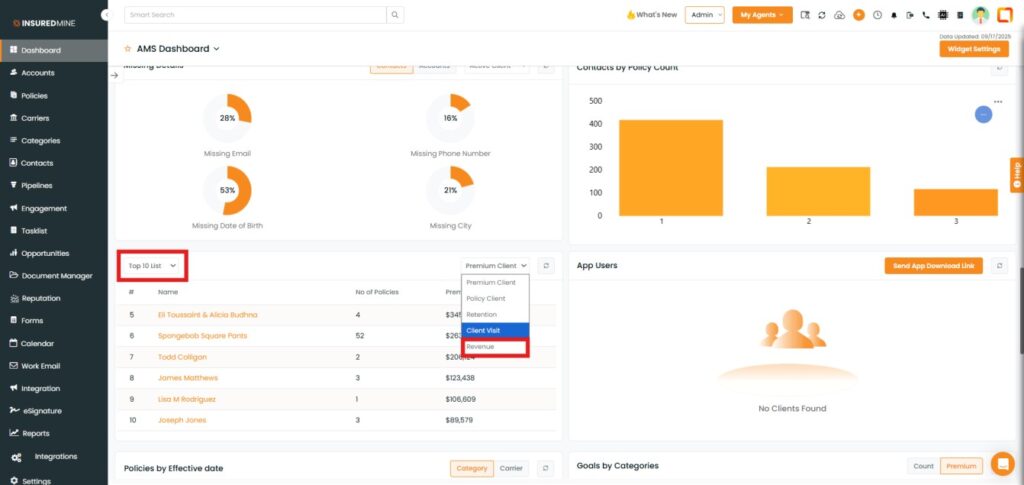Switch Policies by Effective date to Carrier
The width and height of the screenshot is (1024, 485).
pos(511,467)
